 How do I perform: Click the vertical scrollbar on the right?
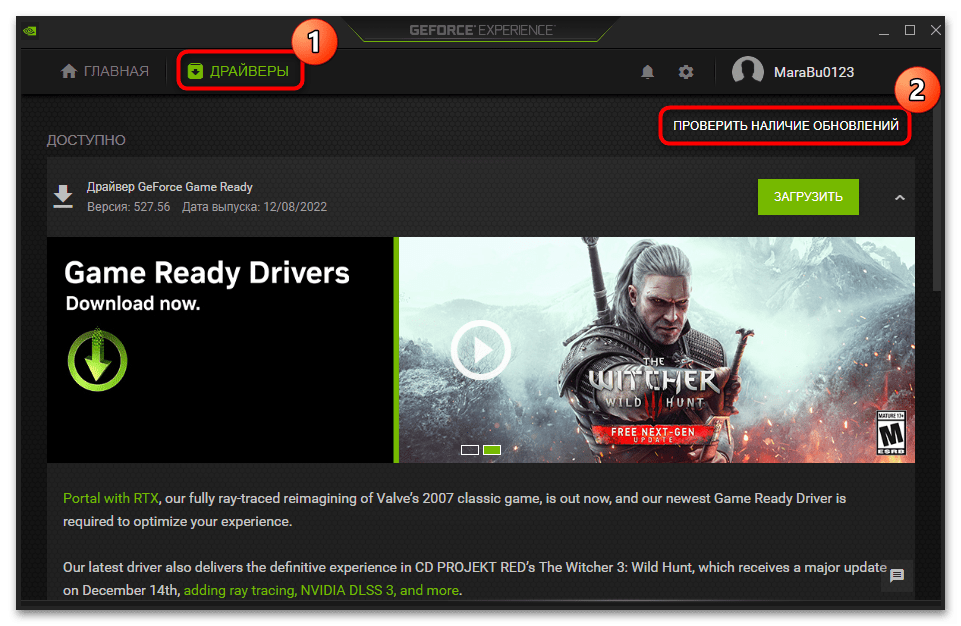tap(937, 200)
